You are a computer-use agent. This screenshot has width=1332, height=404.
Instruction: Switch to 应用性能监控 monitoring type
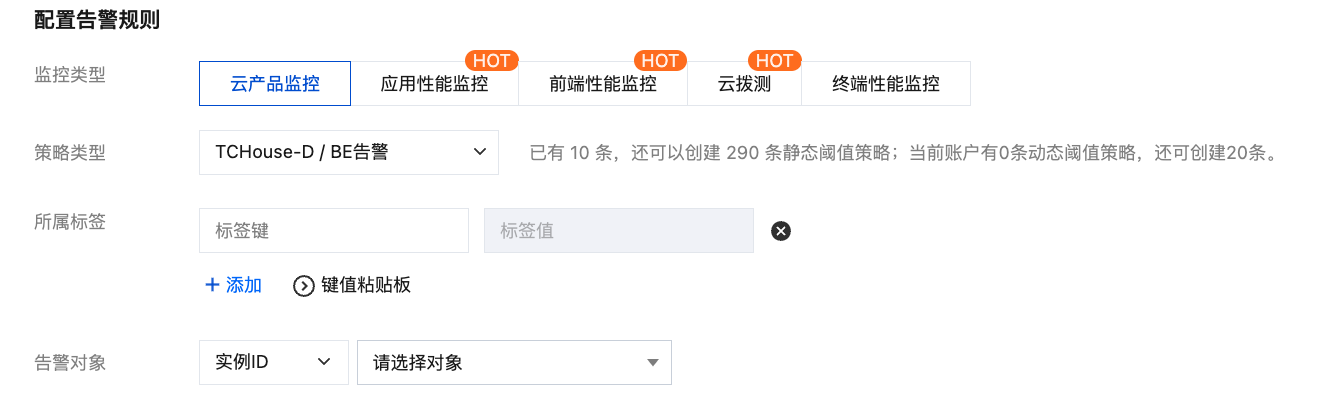434,84
